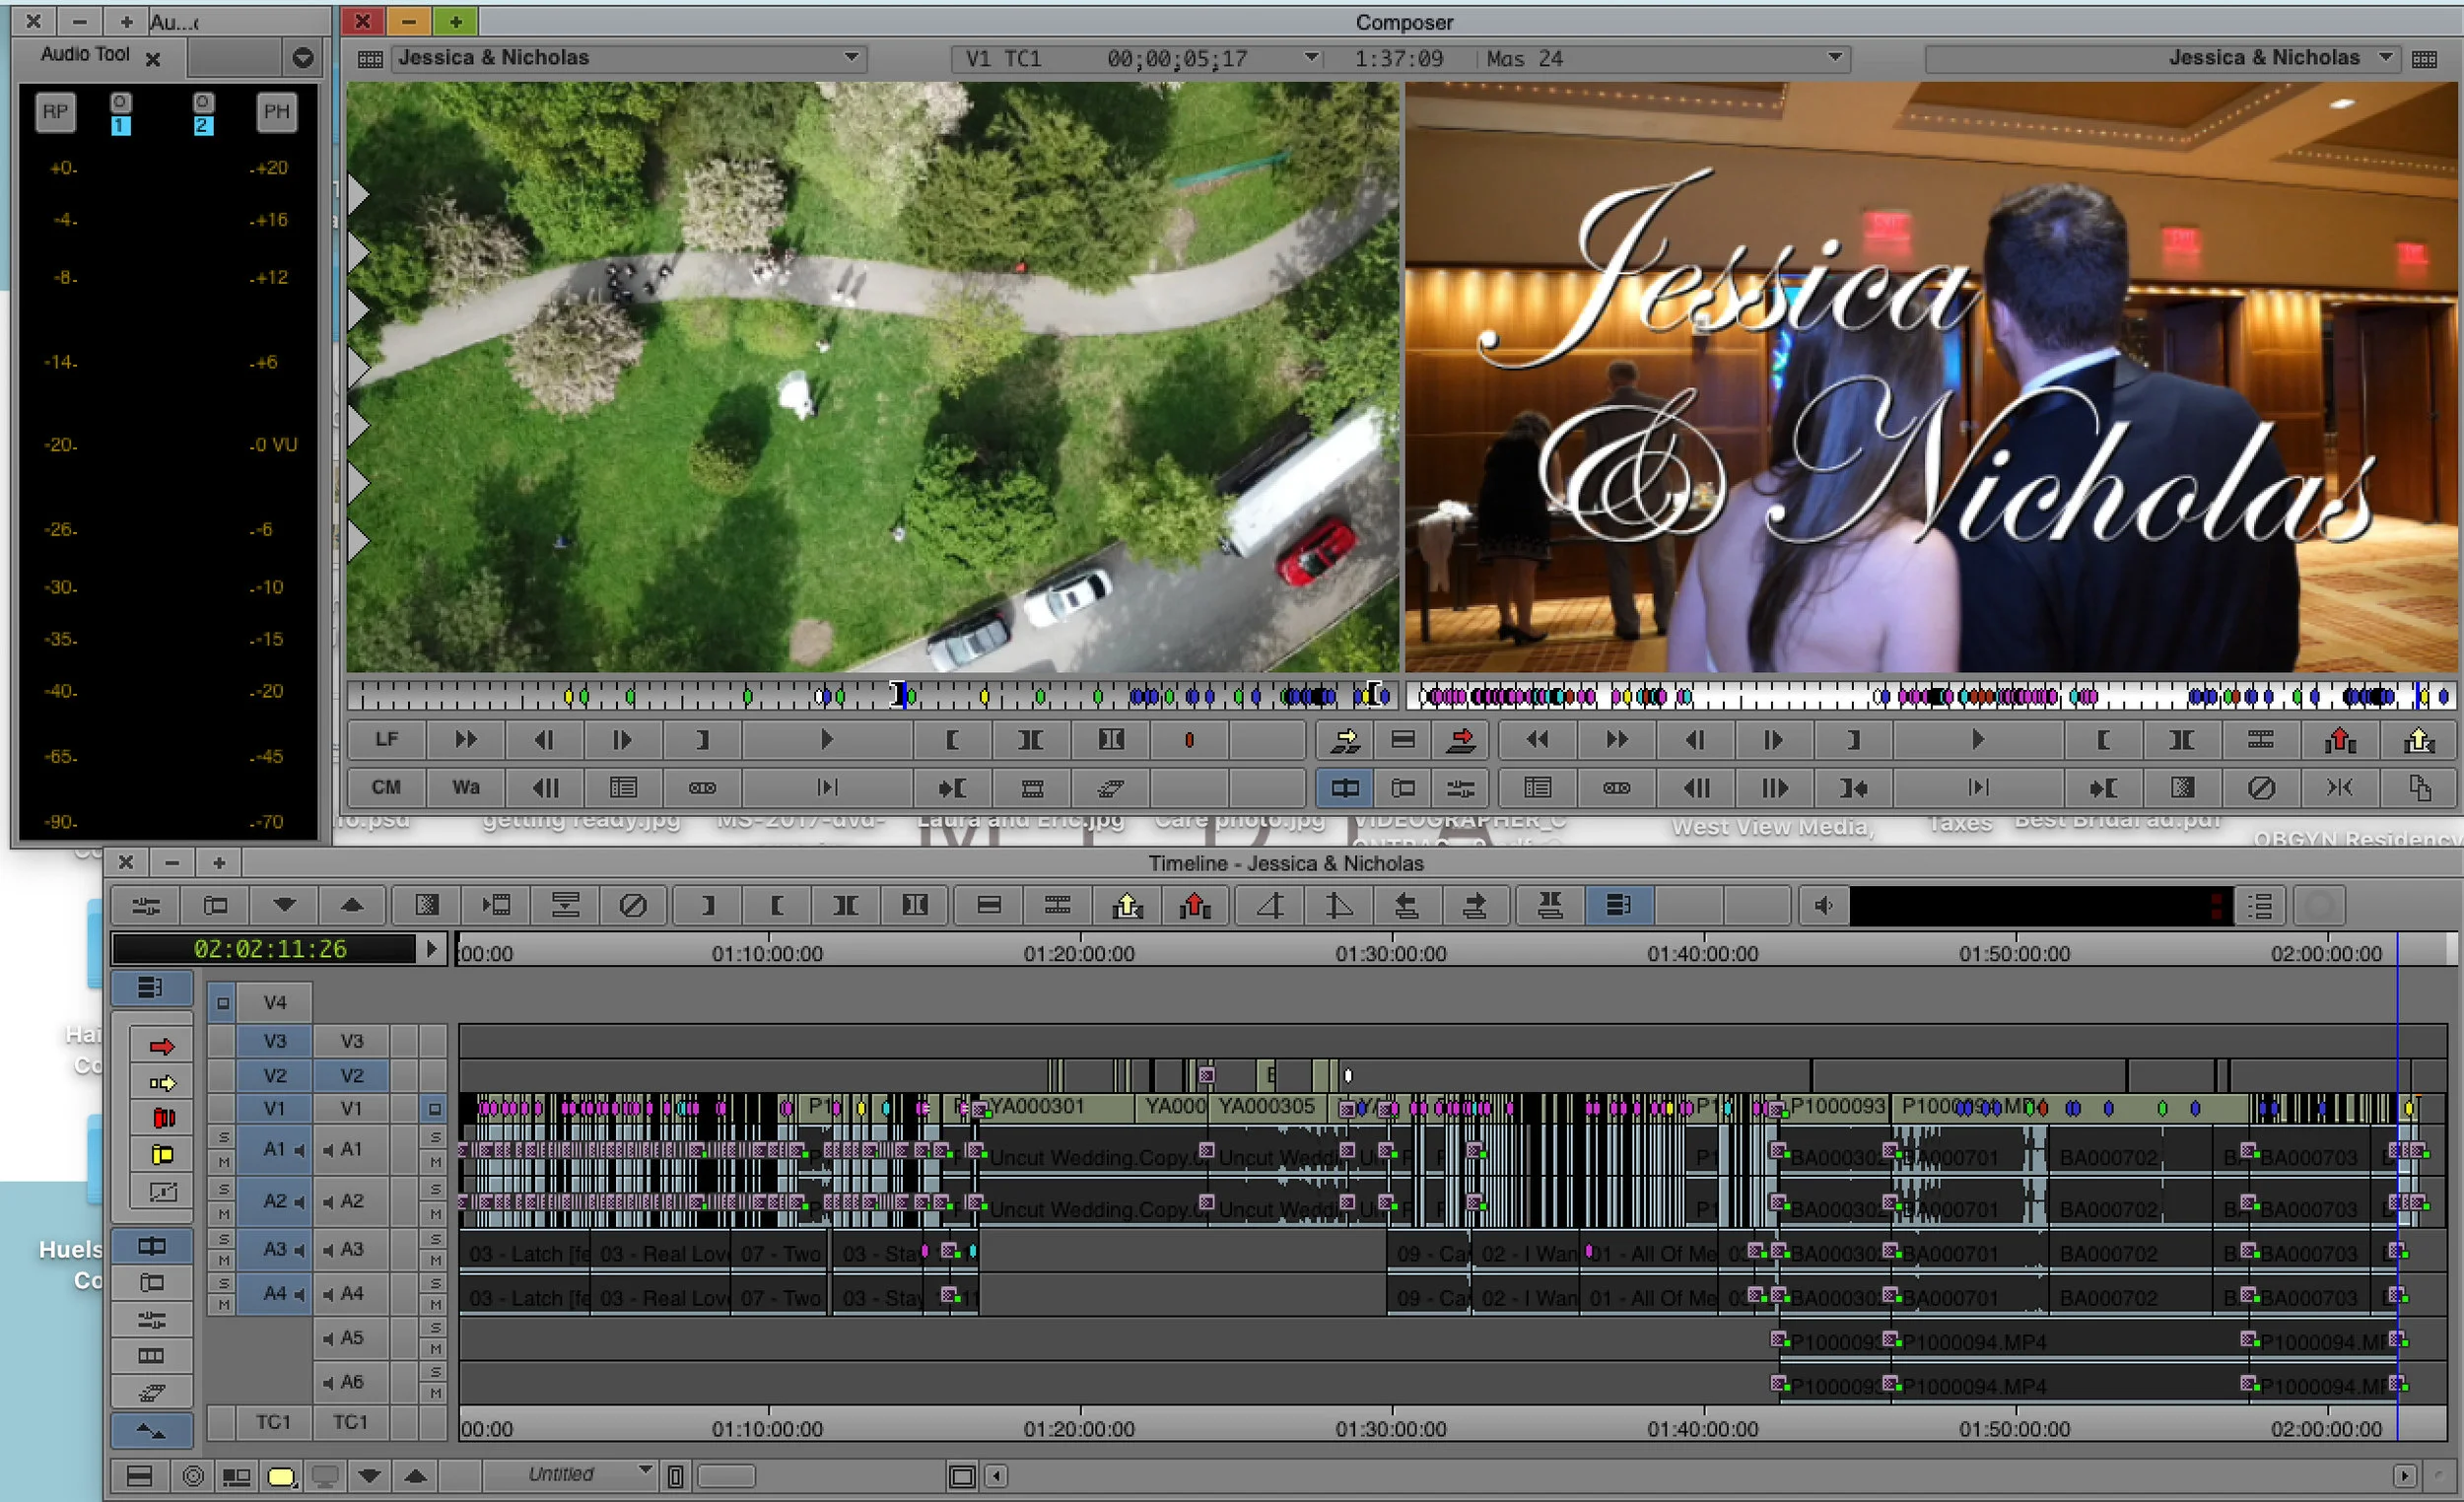
Task: Toggle the source-side V3 track selector
Action: click(274, 1041)
